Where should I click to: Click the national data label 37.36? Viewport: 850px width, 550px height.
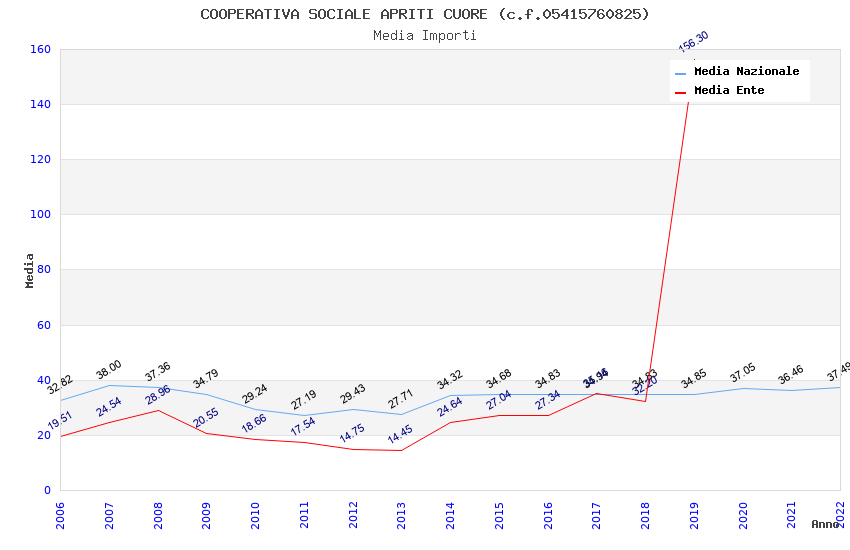158,371
